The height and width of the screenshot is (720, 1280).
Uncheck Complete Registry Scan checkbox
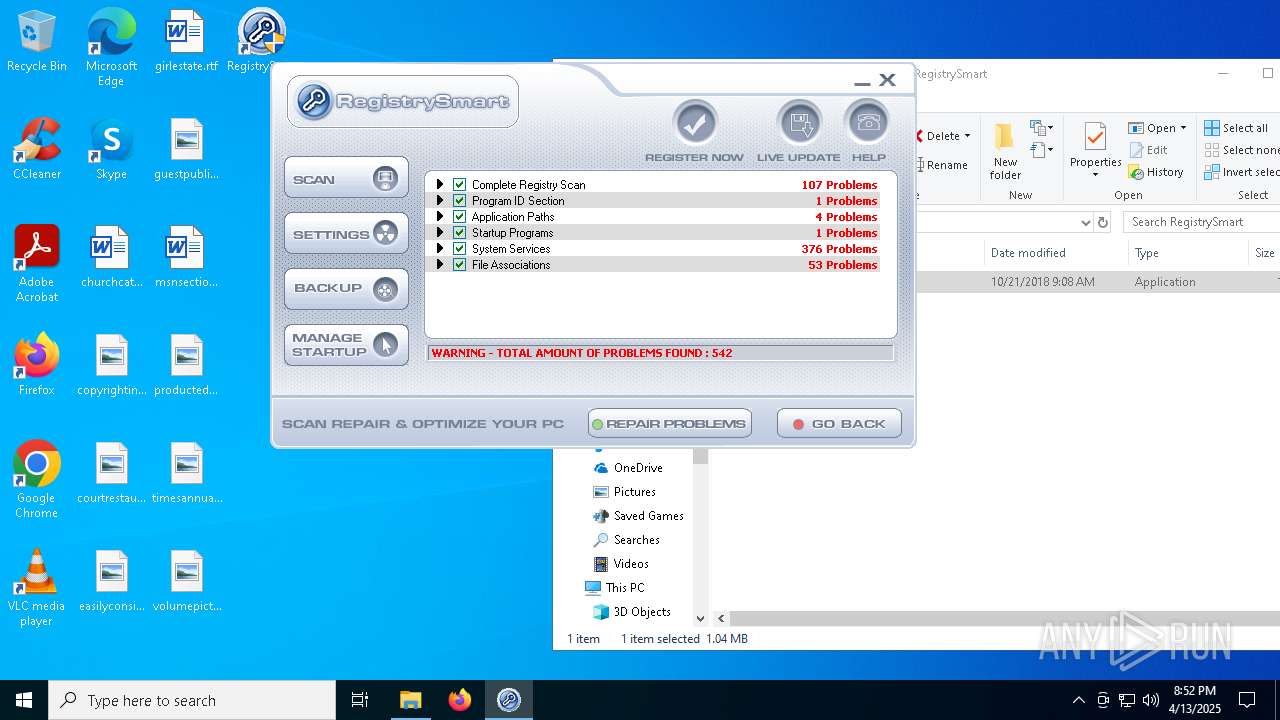460,185
